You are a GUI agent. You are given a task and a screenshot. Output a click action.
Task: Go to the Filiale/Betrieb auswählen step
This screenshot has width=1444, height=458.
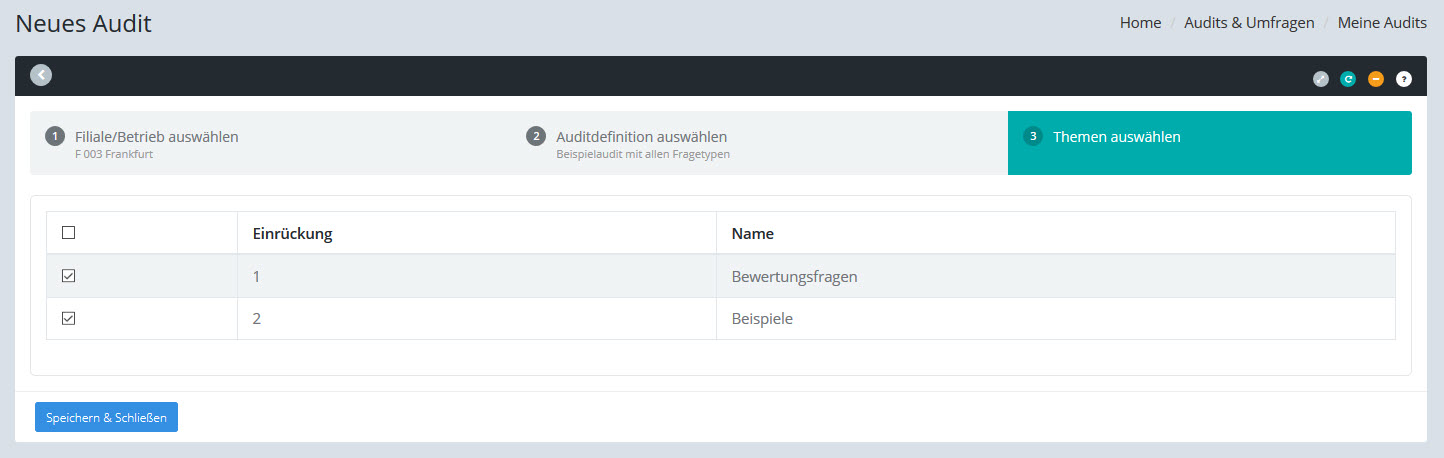pyautogui.click(x=156, y=137)
